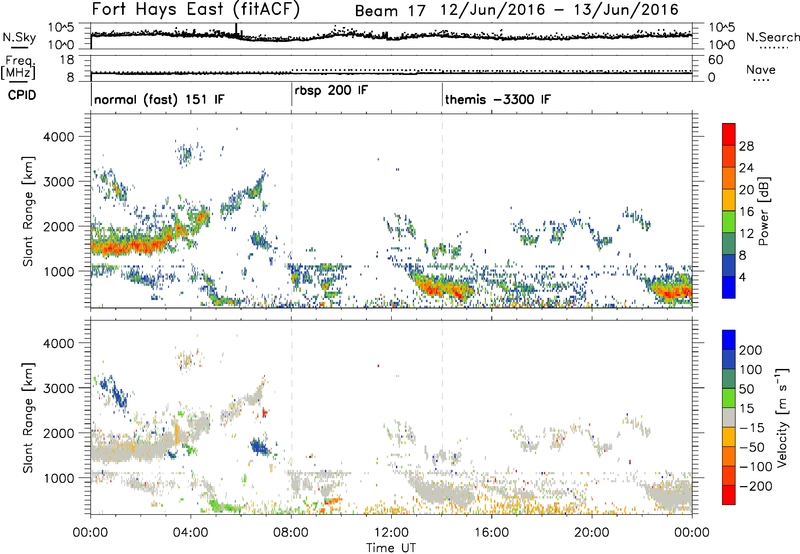
Task: Click the 'themis -3300 IF' CPID text
Action: [x=497, y=99]
